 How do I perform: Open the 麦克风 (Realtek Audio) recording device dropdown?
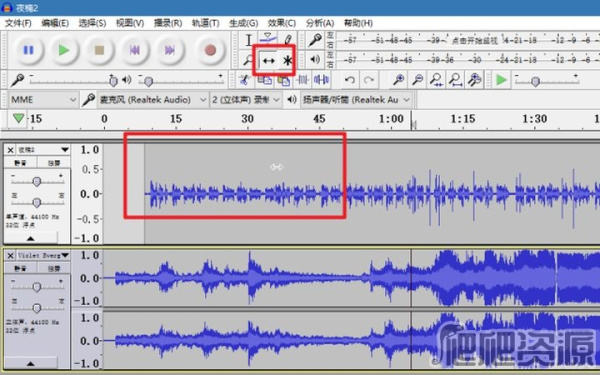(x=153, y=100)
